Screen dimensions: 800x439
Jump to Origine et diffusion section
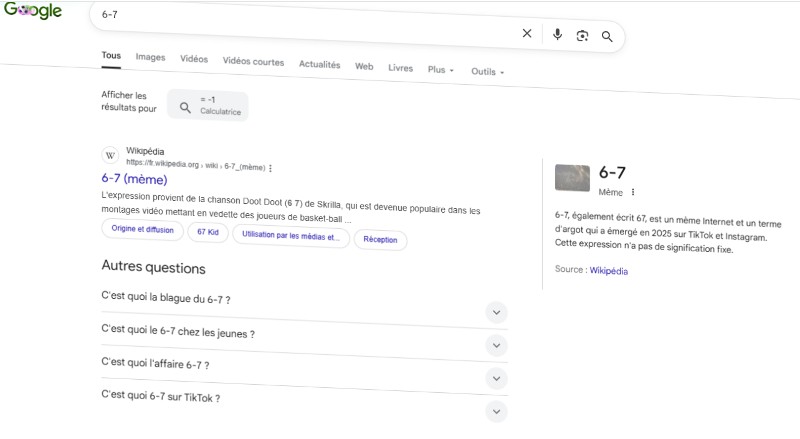[142, 230]
